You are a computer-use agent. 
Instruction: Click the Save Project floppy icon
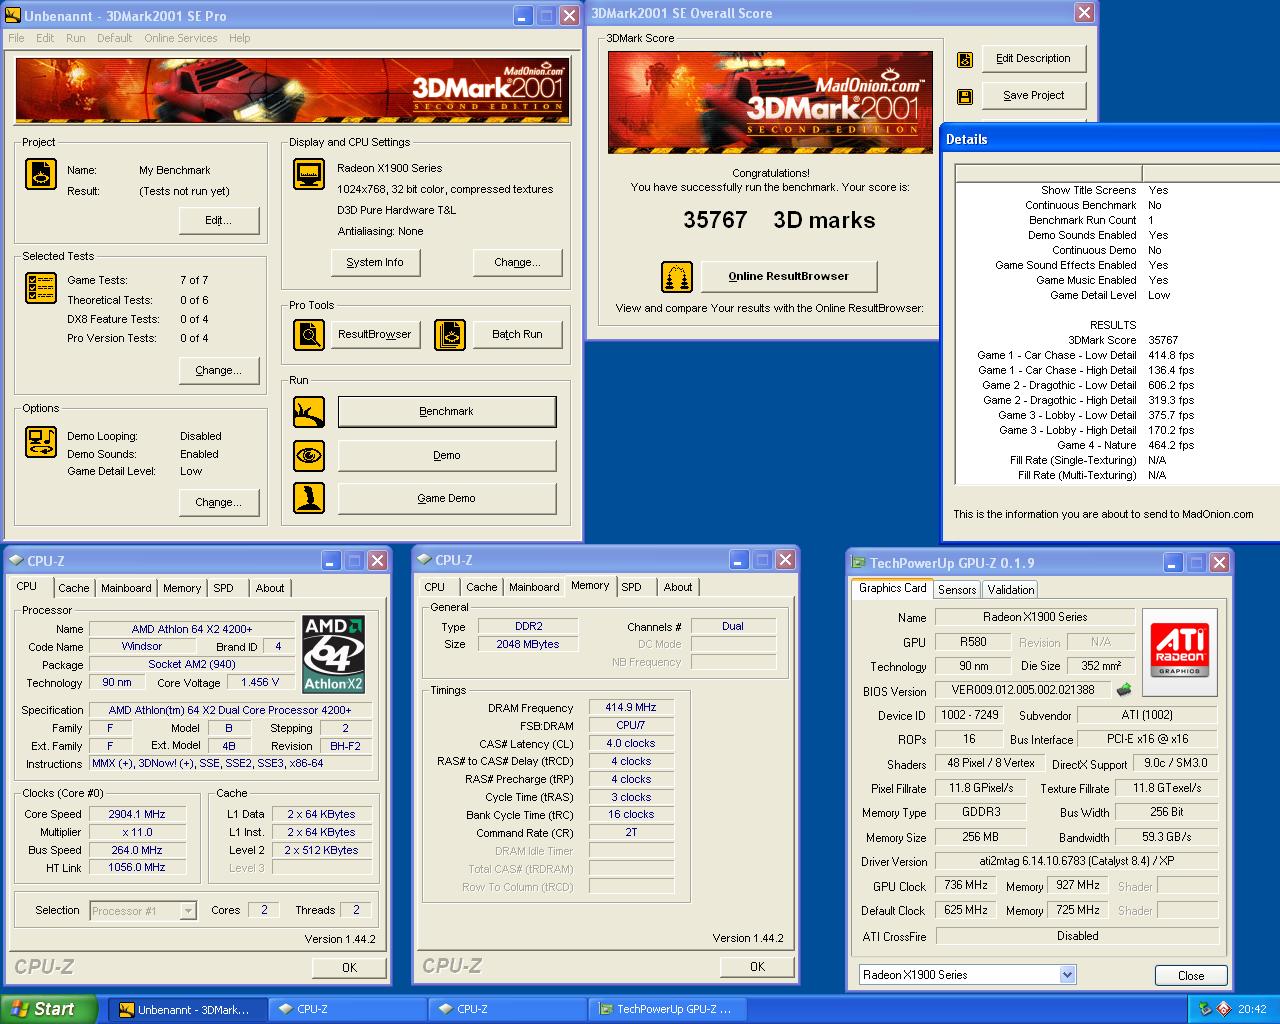965,96
